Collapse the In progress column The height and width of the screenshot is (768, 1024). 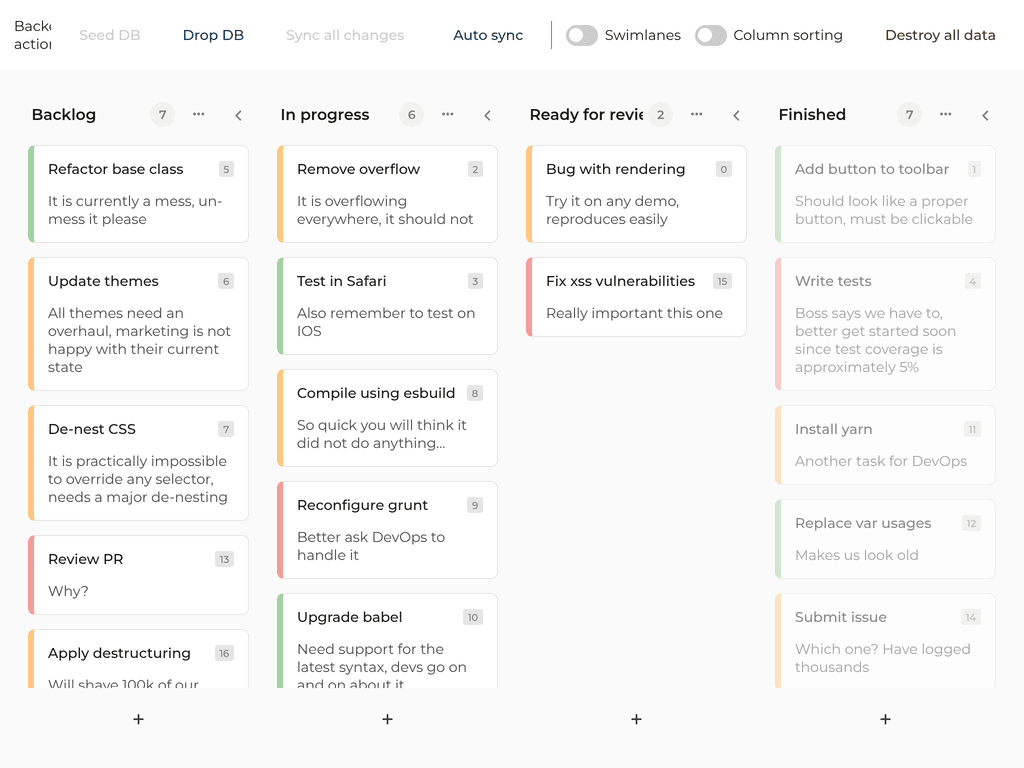(488, 116)
